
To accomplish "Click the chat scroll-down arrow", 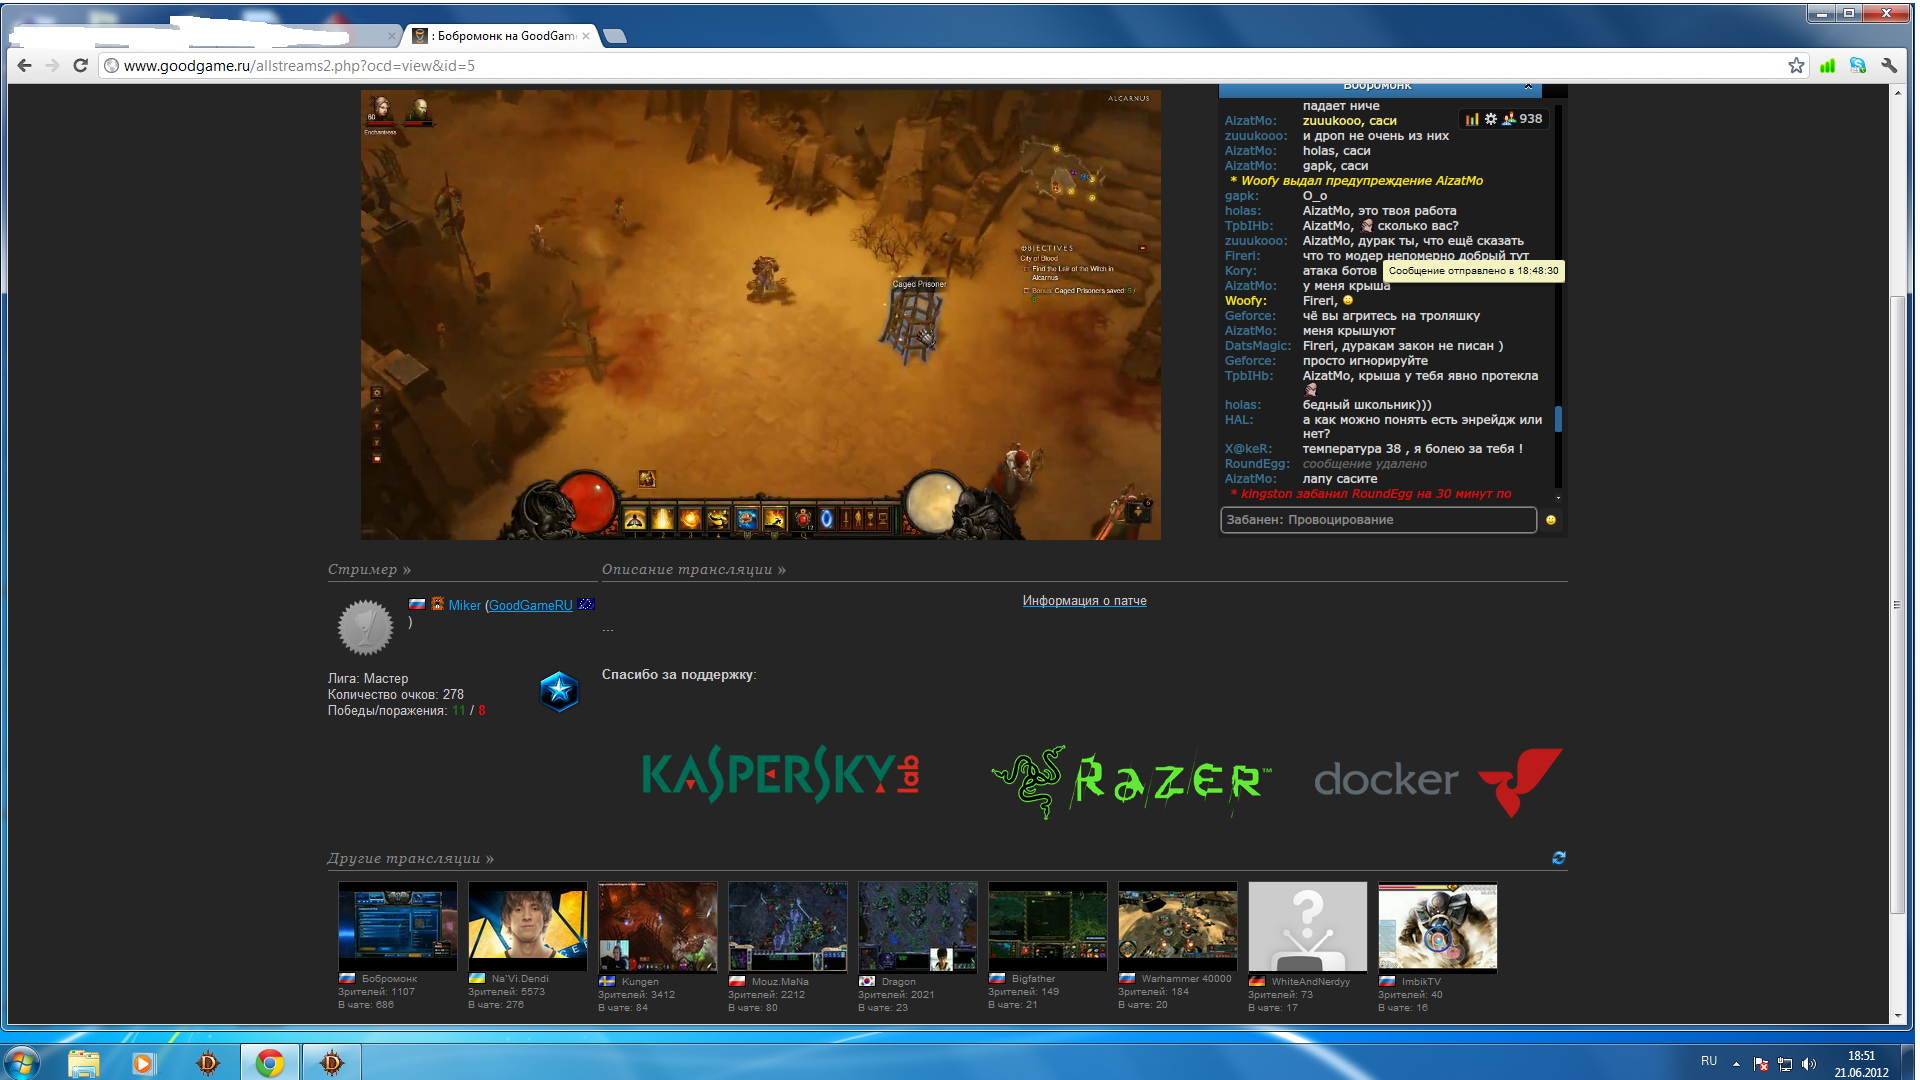I will 1558,498.
